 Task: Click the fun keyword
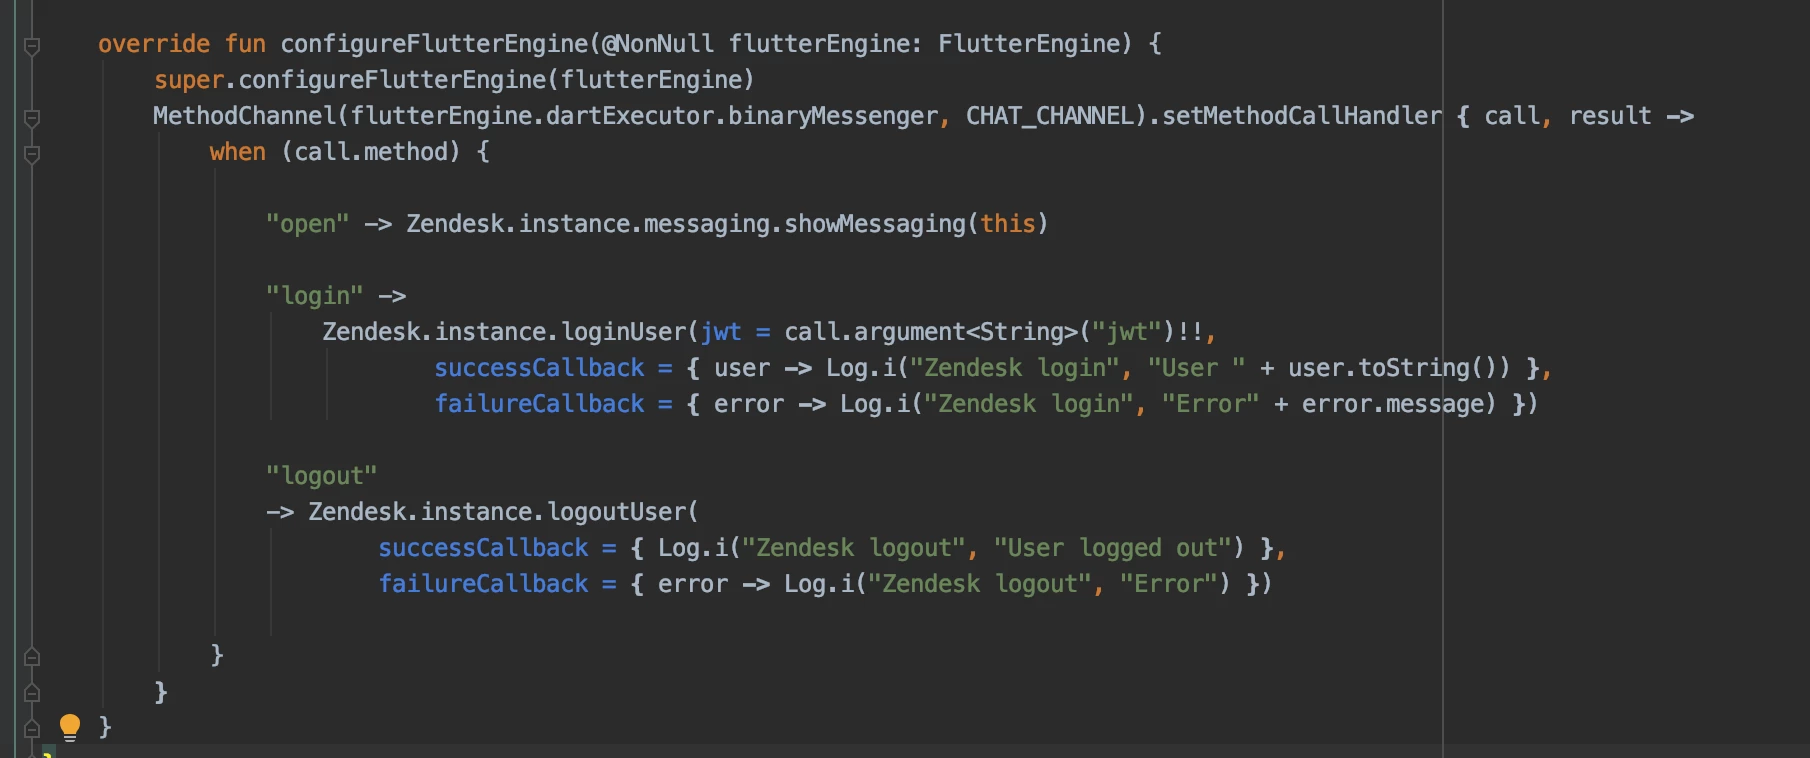245,44
